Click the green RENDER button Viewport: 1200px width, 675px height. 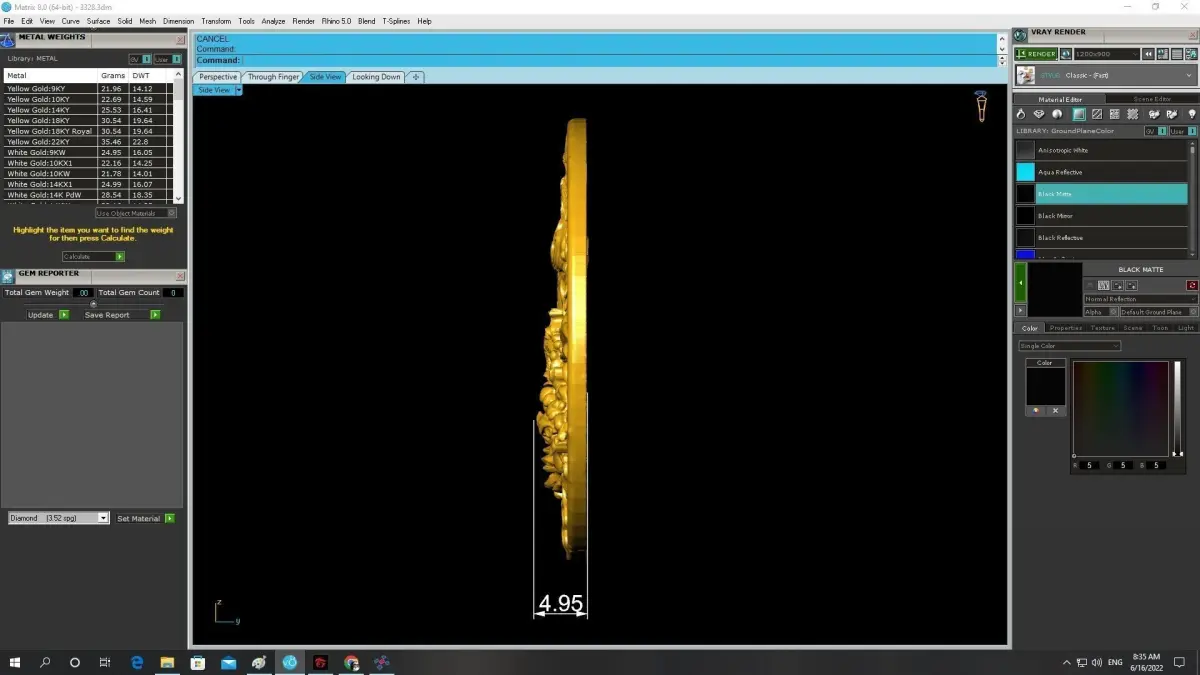tap(1036, 54)
